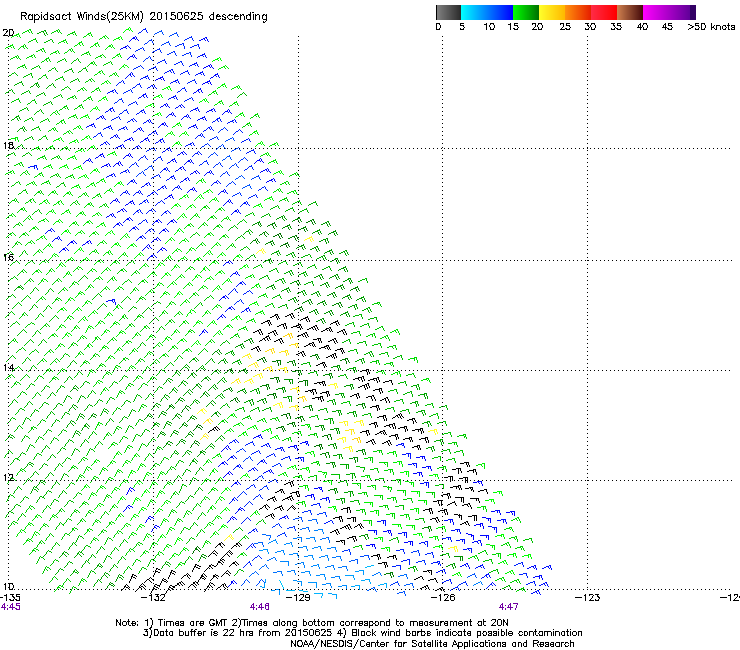
Task: Select the yellow 20-25 knots legend segment
Action: (x=552, y=12)
